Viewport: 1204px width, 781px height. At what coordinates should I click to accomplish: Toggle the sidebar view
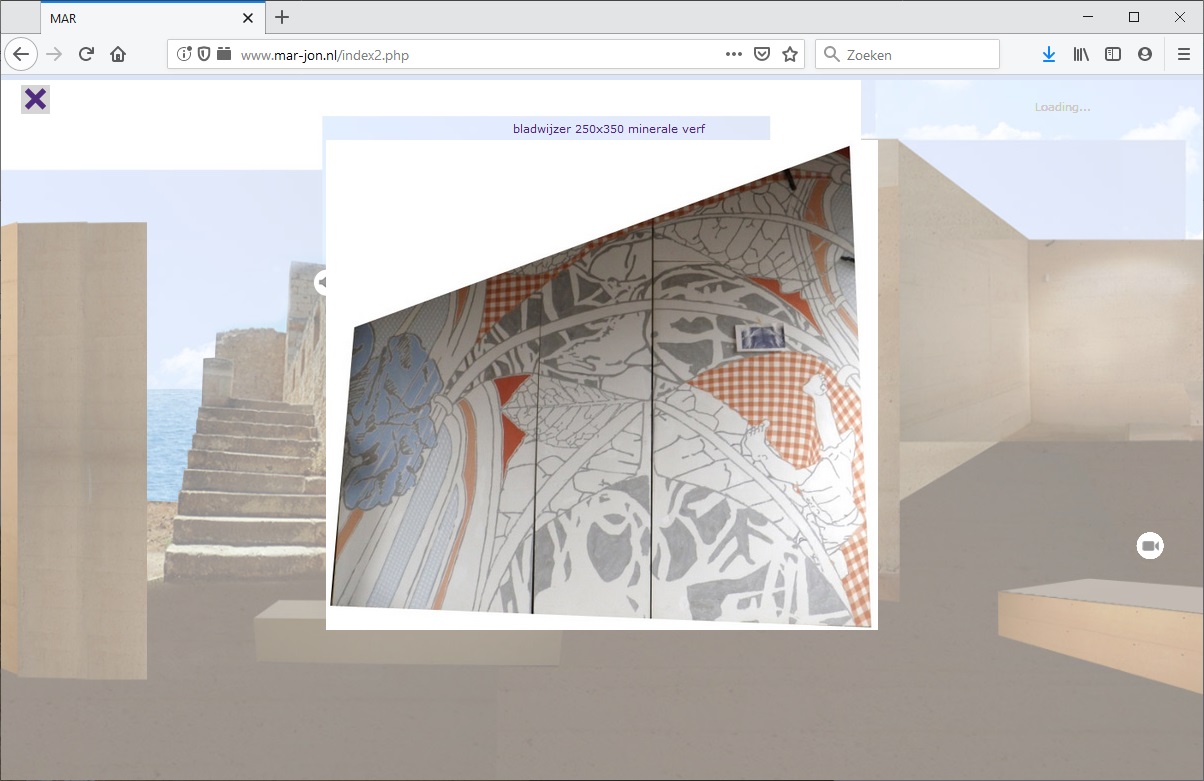click(1113, 55)
